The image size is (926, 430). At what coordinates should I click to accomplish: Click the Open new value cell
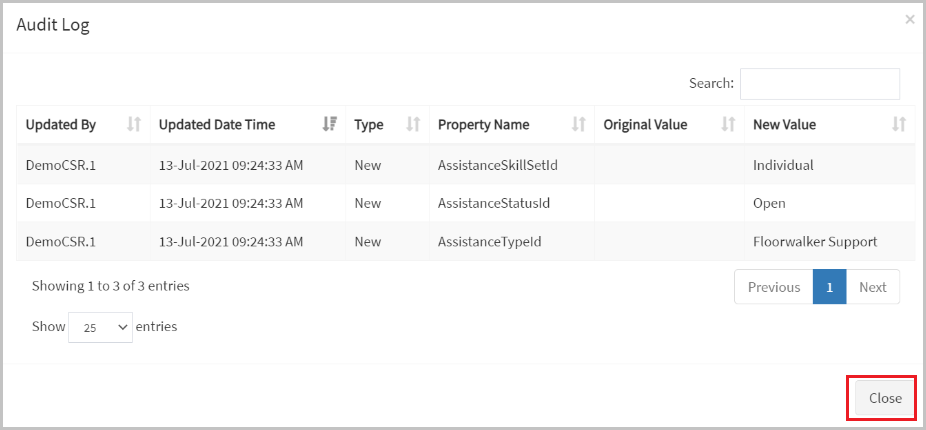click(830, 203)
